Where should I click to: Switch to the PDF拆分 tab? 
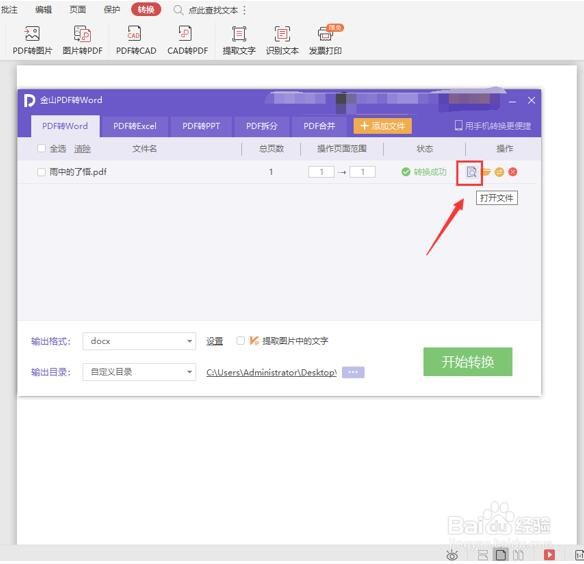(262, 126)
